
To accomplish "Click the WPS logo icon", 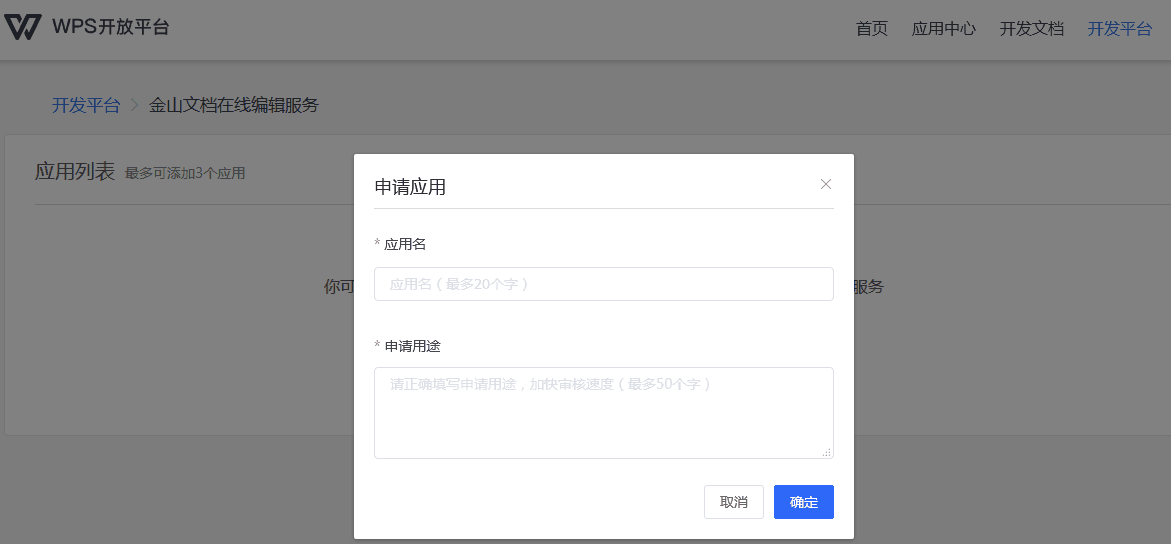I will pos(23,27).
